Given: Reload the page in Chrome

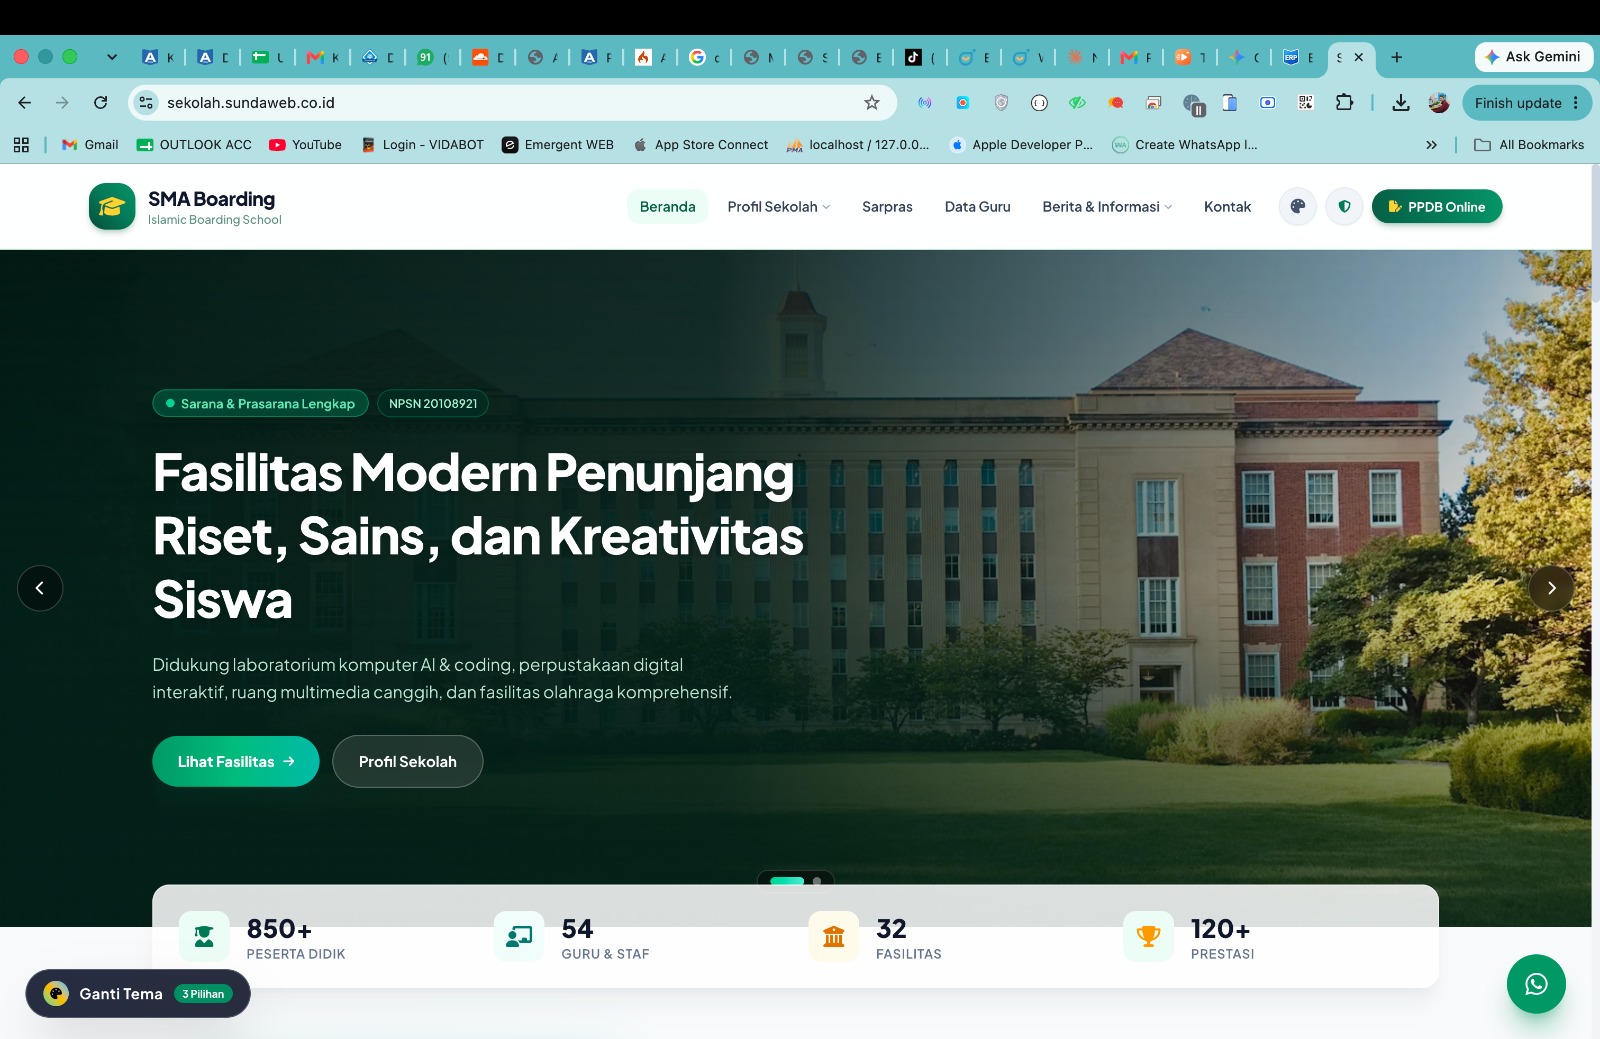Looking at the screenshot, I should [100, 102].
